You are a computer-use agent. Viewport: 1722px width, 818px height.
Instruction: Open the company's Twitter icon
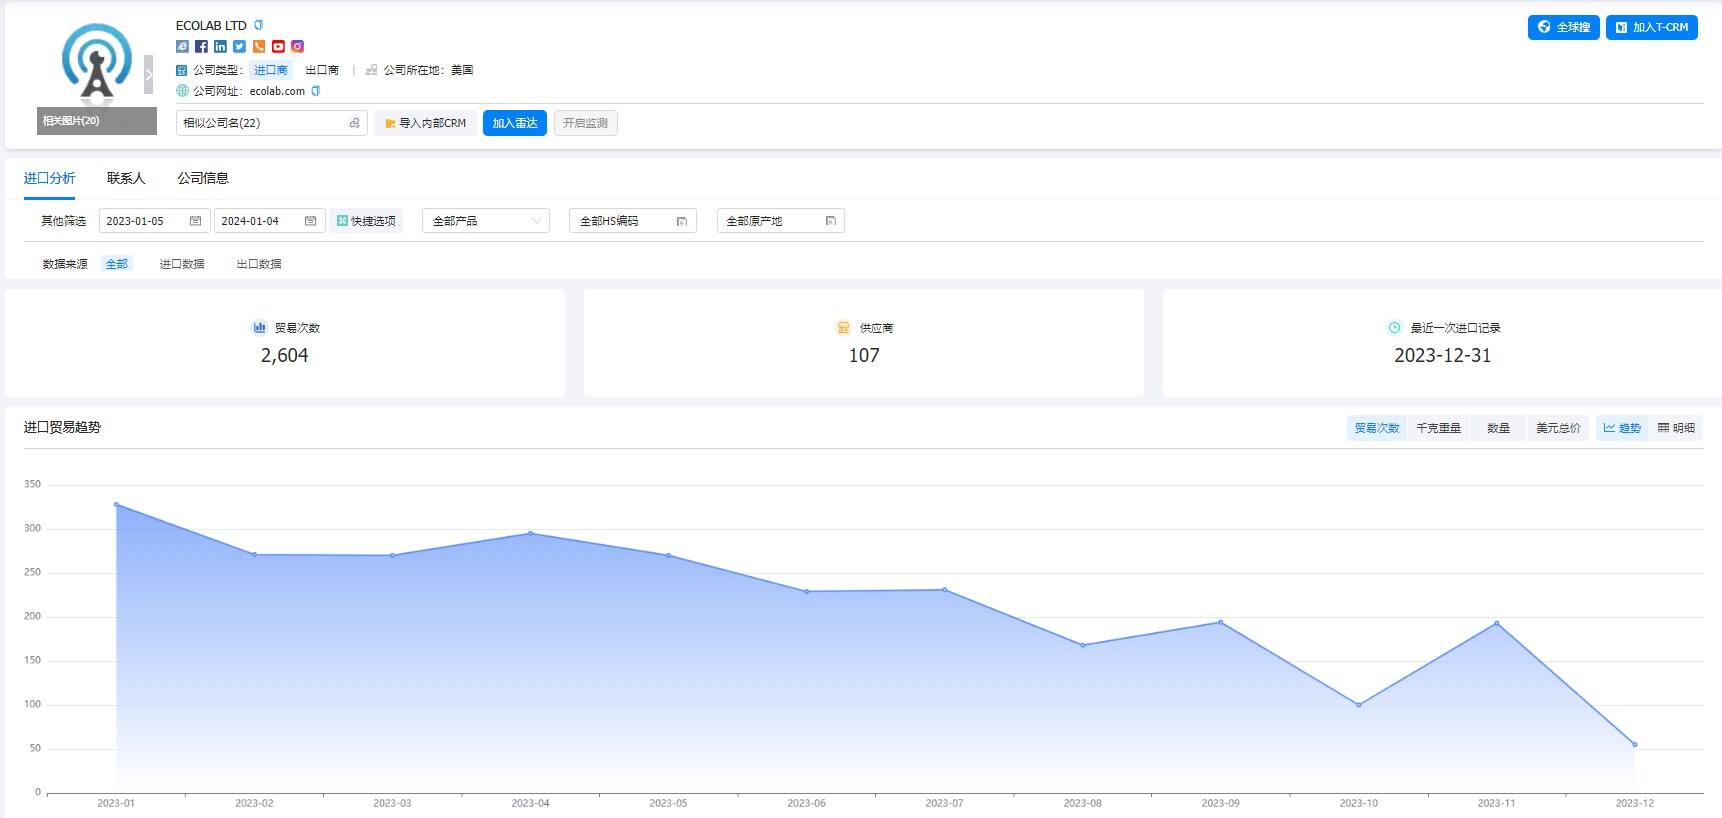(239, 46)
